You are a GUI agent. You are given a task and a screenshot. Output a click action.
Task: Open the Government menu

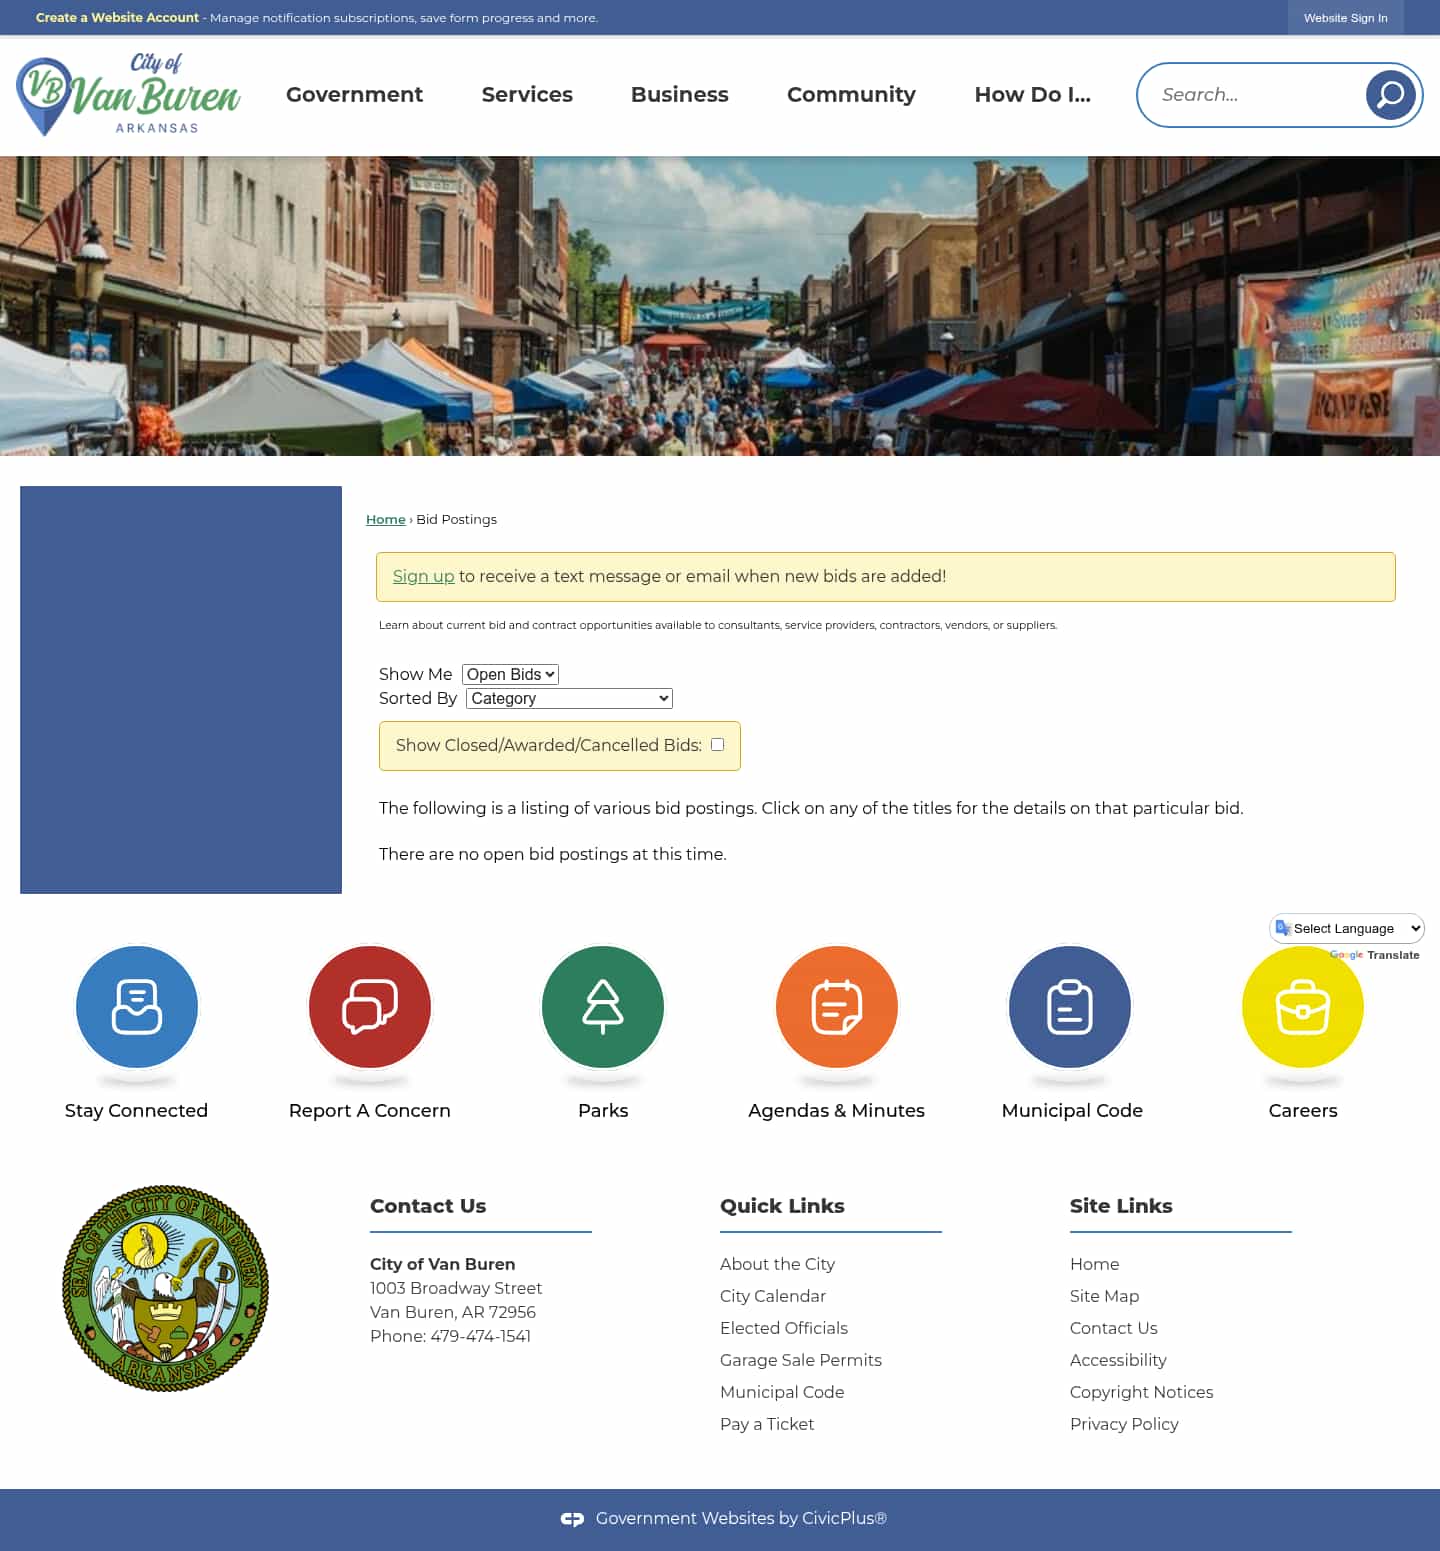[x=354, y=94]
